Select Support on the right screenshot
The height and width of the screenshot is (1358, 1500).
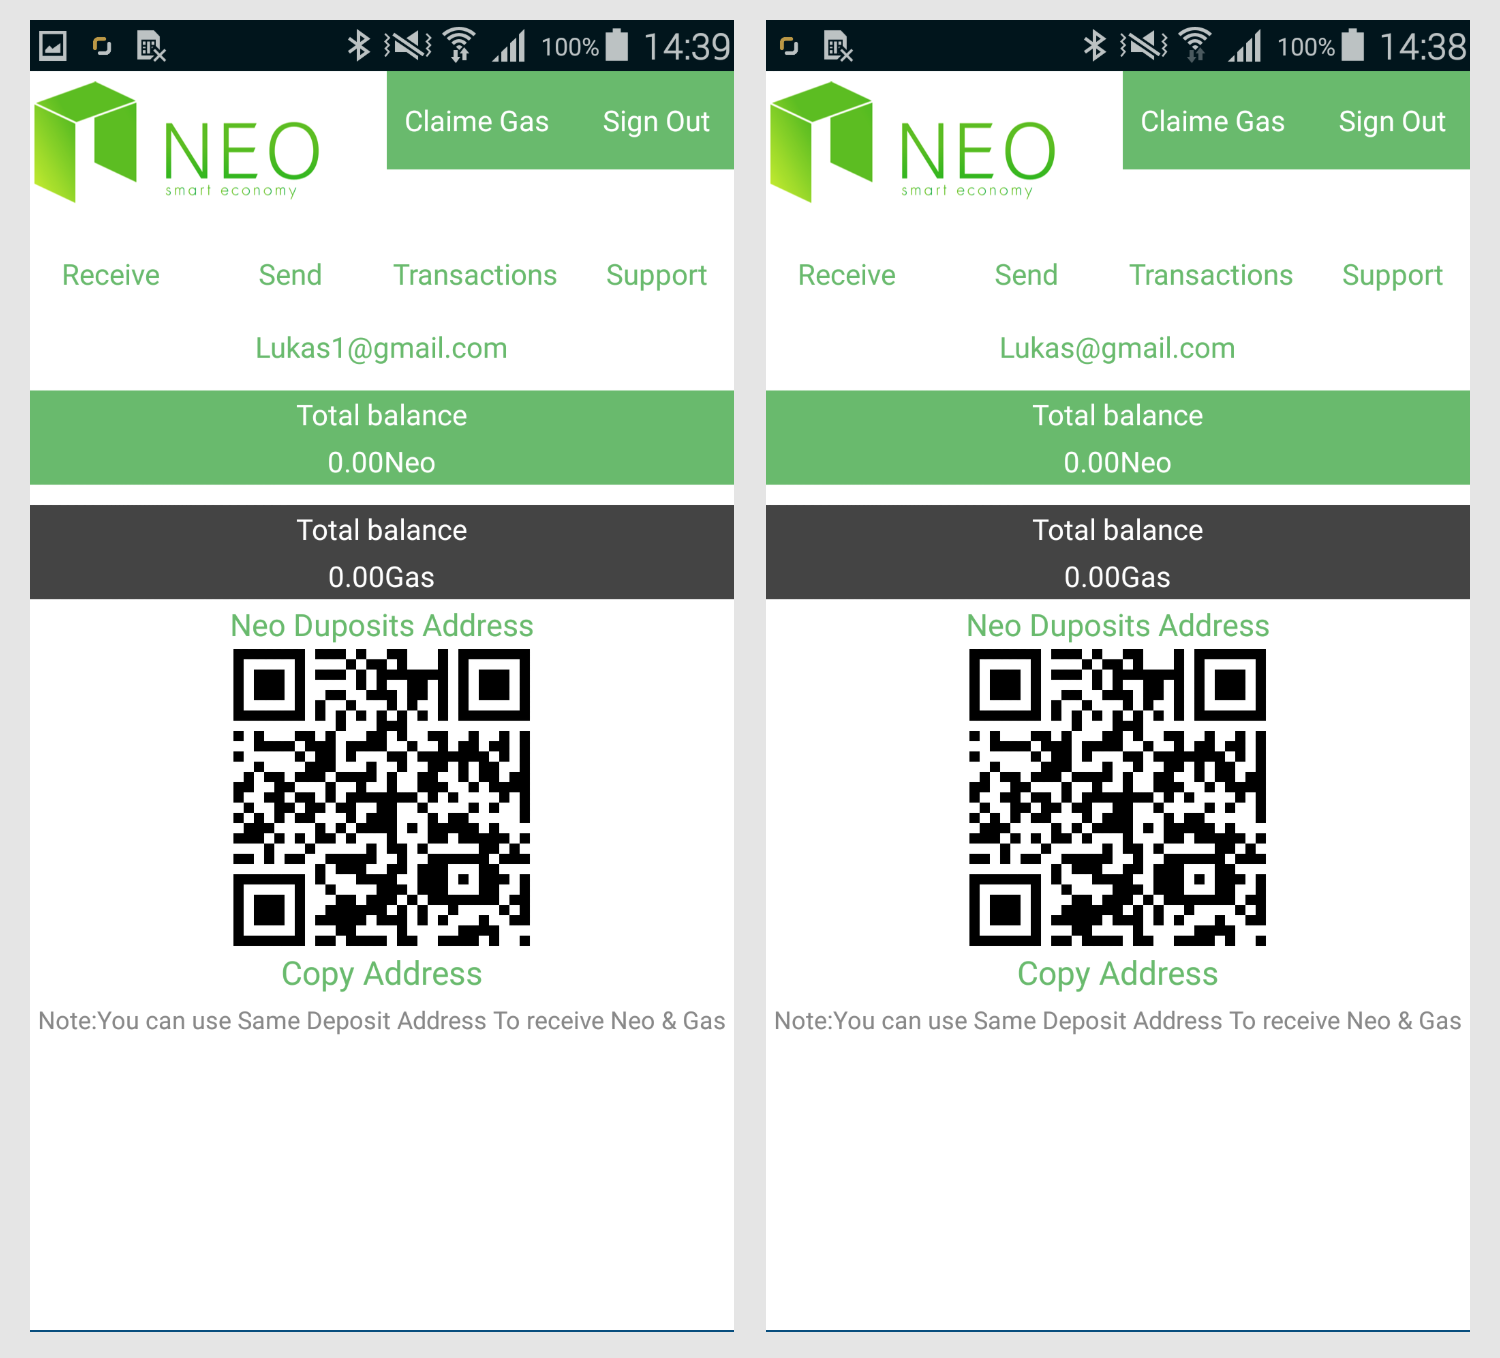pos(1393,275)
